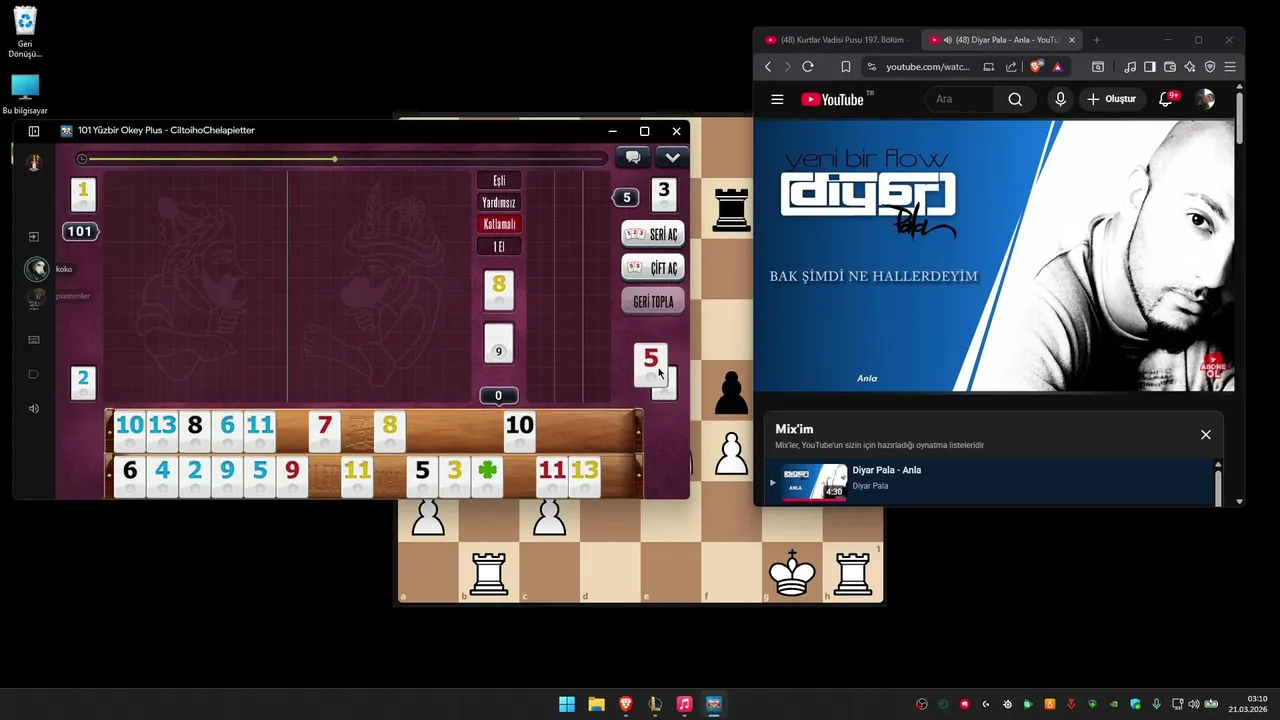Image resolution: width=1280 pixels, height=720 pixels.
Task: Open the Windows Start menu
Action: click(x=567, y=704)
